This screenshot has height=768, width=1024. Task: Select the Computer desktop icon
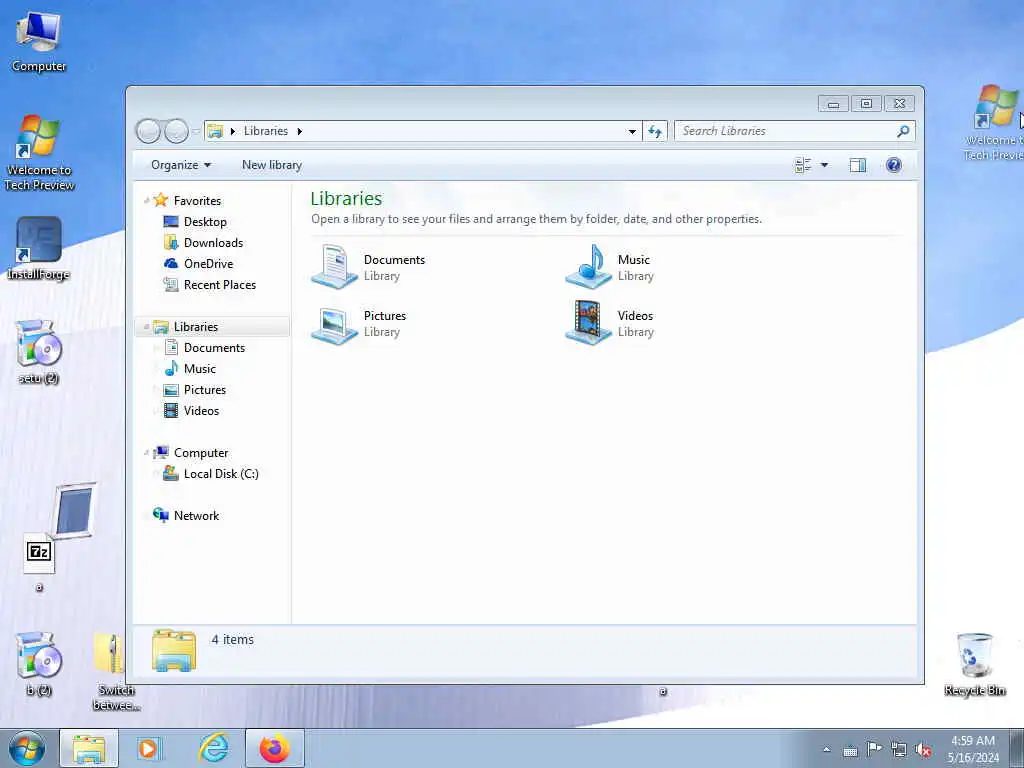pos(39,42)
